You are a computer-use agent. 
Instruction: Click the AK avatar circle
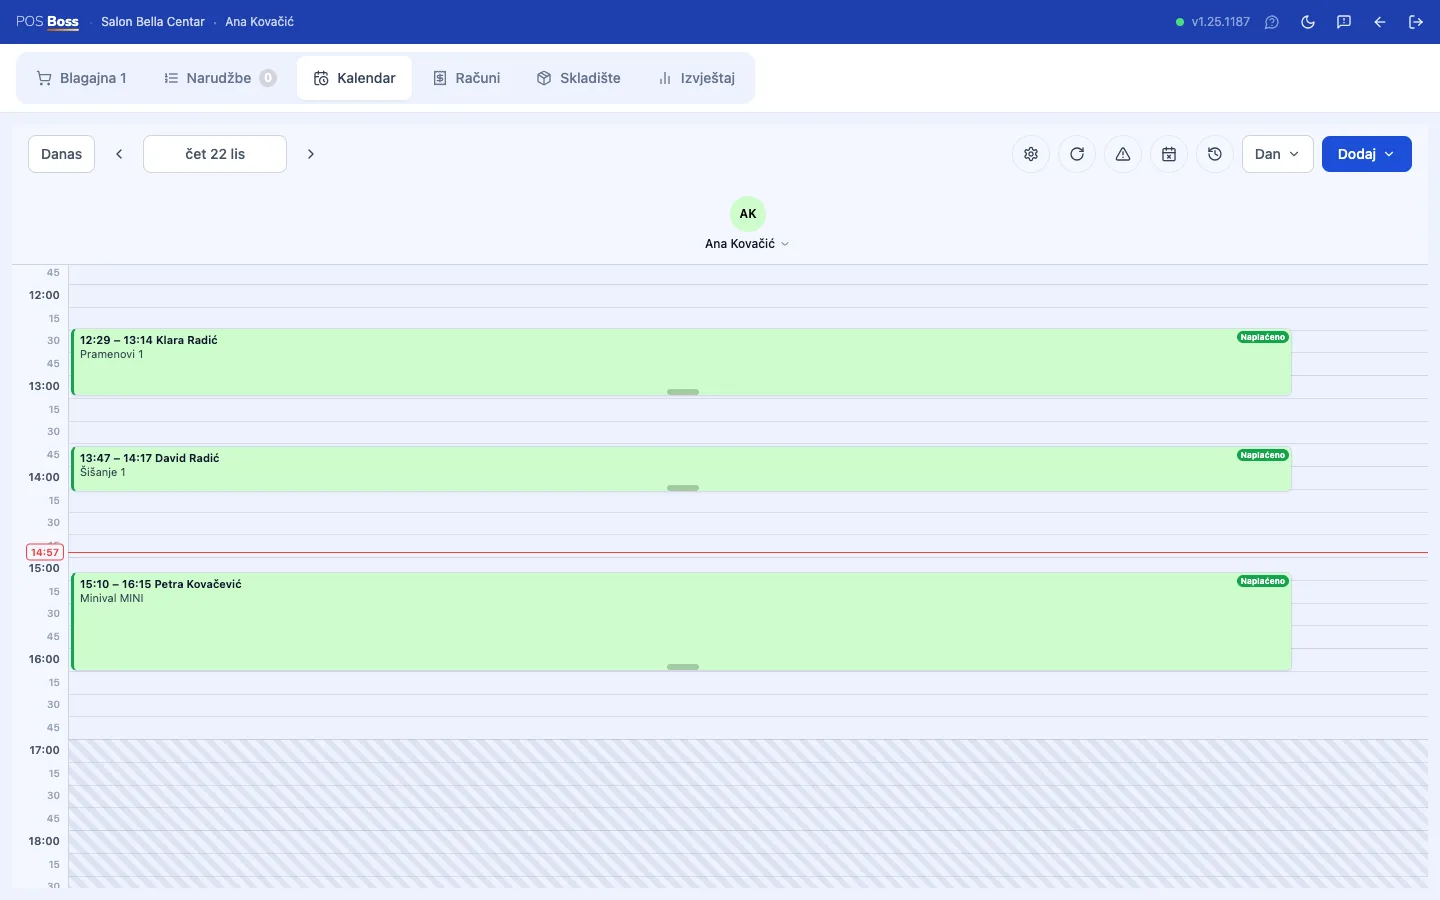pyautogui.click(x=748, y=214)
